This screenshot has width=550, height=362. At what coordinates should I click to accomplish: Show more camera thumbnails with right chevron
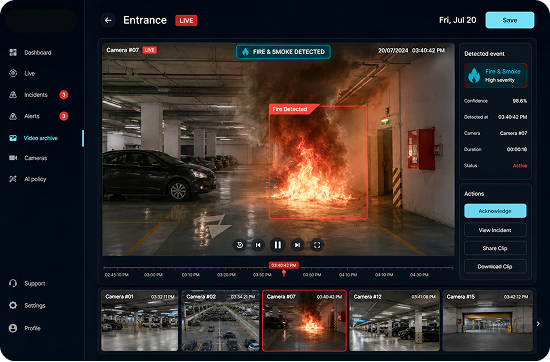[x=538, y=323]
